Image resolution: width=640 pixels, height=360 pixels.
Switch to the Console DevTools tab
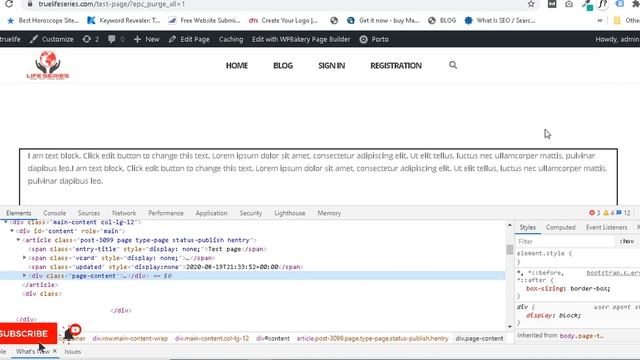tap(54, 213)
